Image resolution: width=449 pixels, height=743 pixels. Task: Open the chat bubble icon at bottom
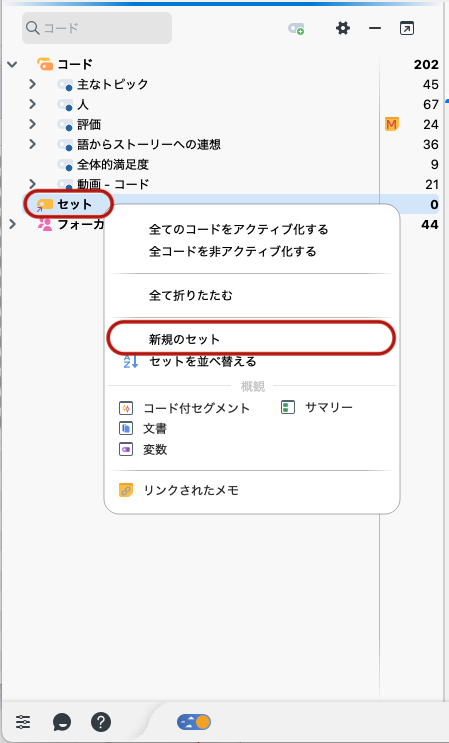click(x=62, y=723)
